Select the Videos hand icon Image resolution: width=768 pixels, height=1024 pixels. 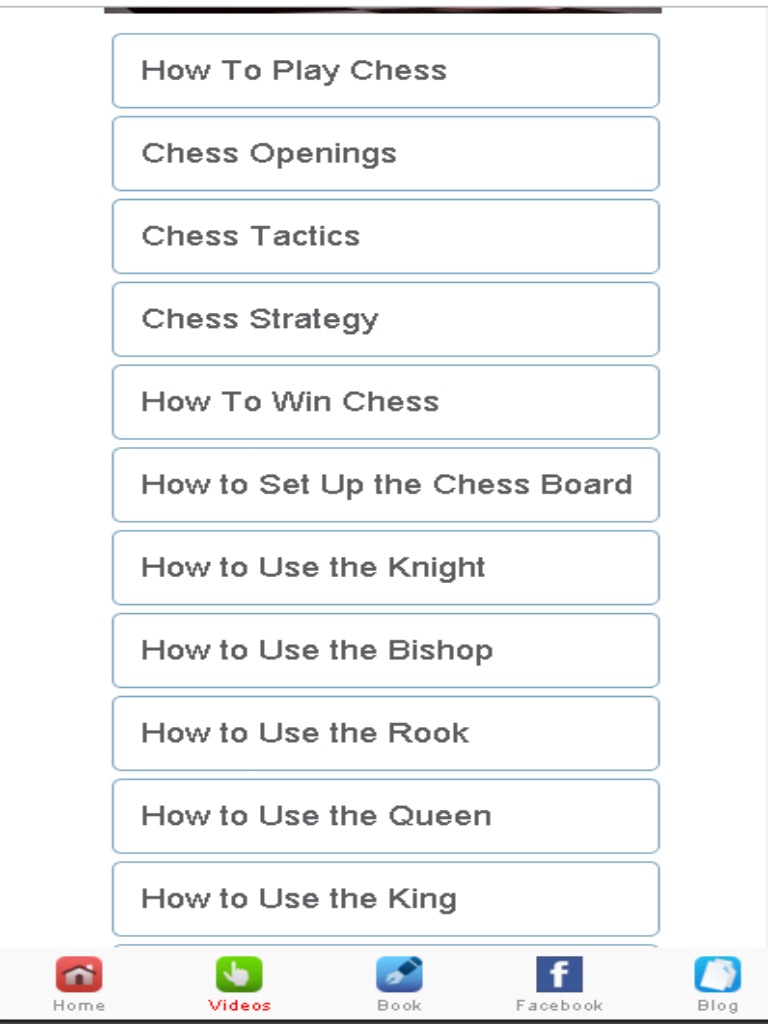(239, 974)
